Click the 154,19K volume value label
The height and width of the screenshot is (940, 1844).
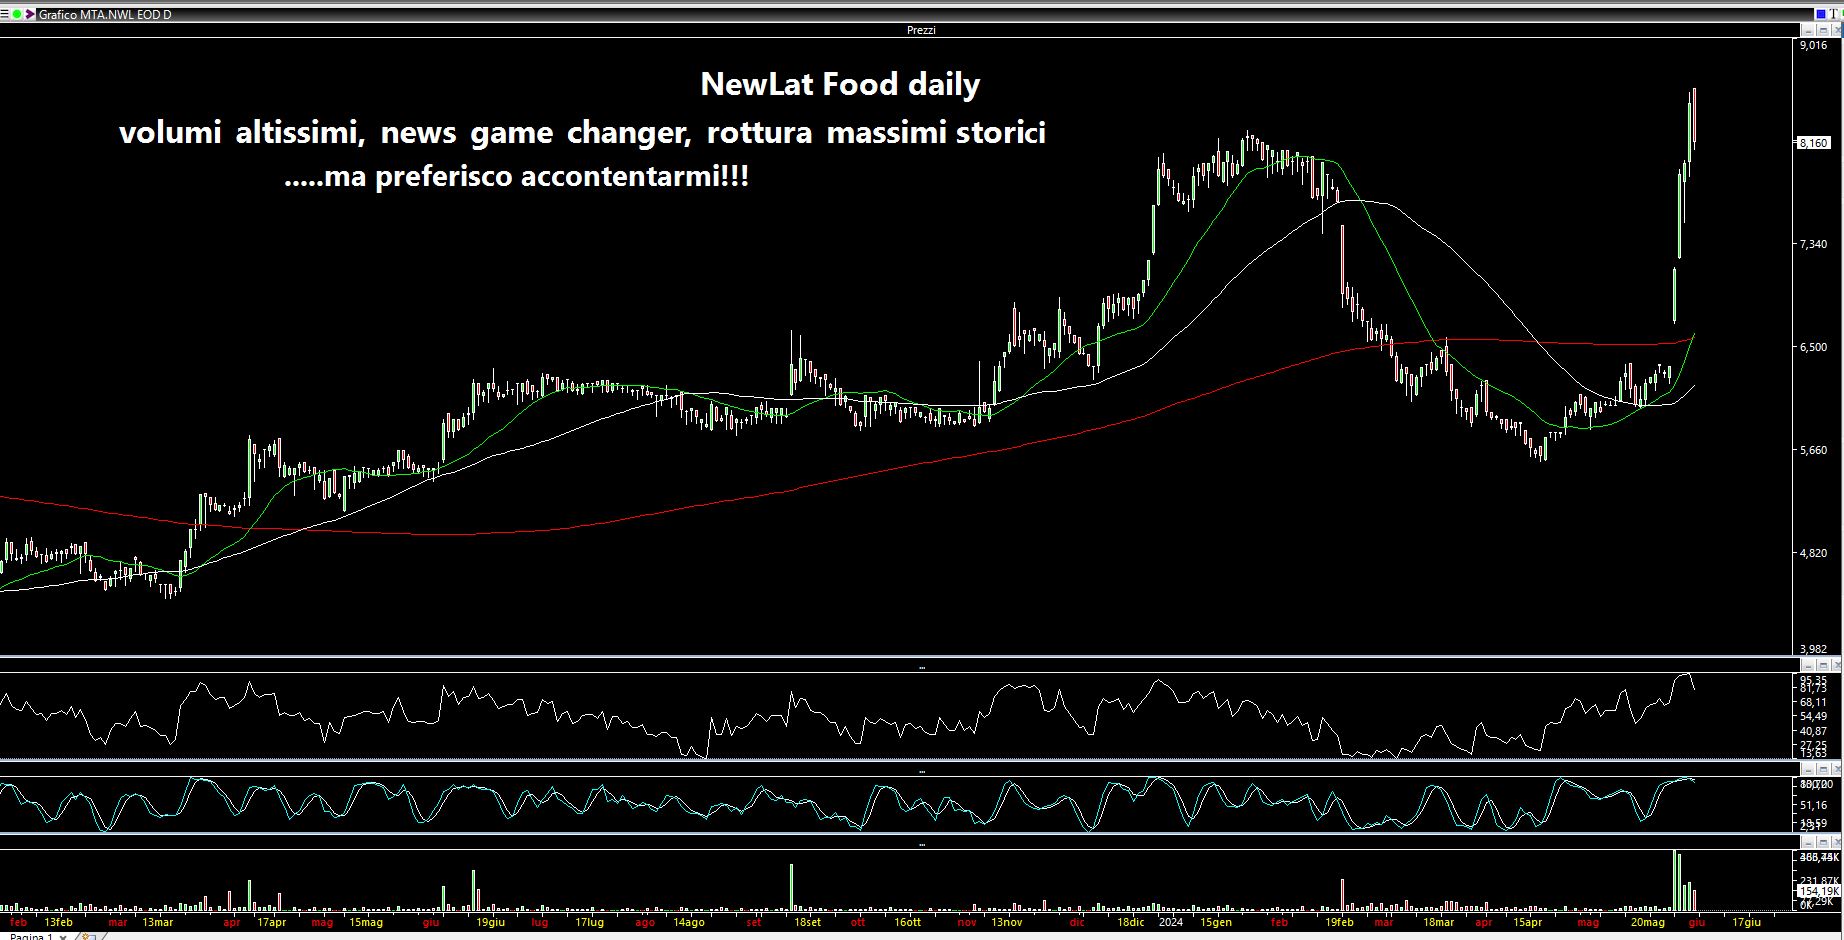pyautogui.click(x=1819, y=890)
